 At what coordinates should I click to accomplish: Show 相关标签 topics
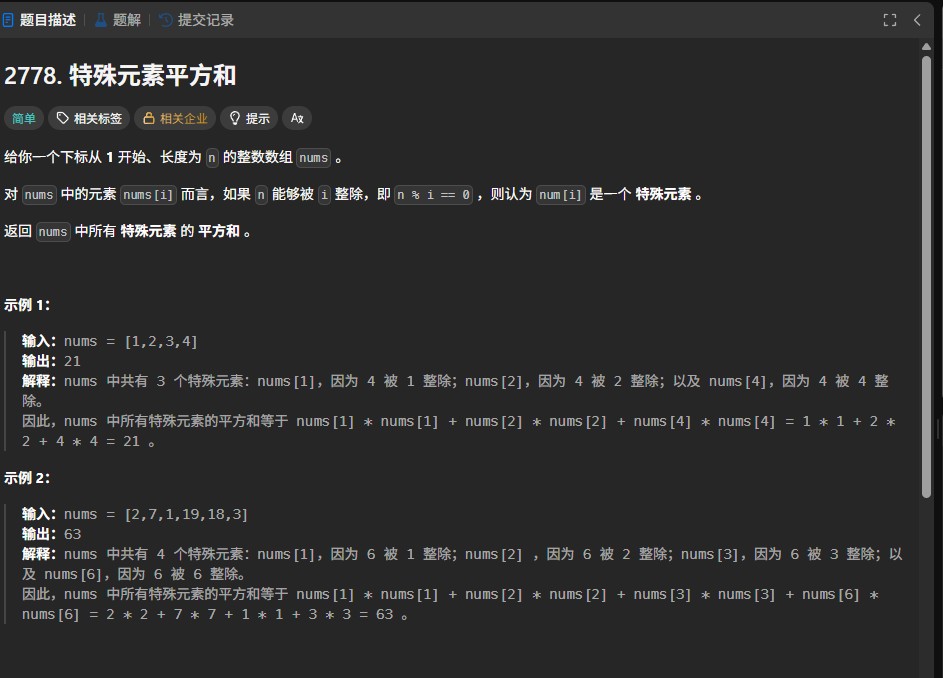pos(89,119)
